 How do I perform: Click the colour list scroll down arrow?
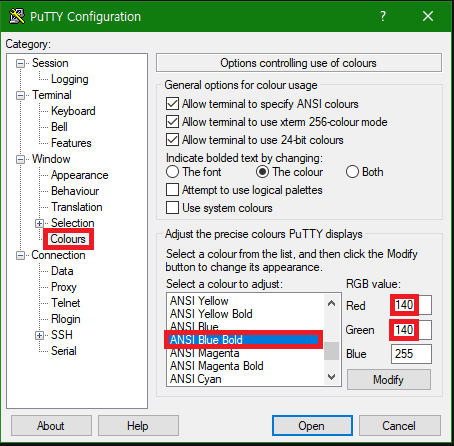(331, 377)
